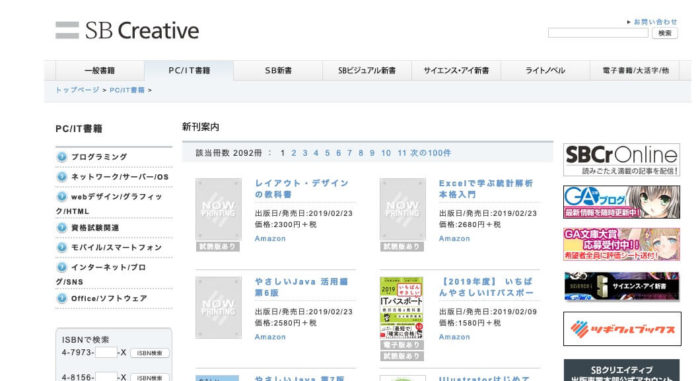The height and width of the screenshot is (381, 700).
Task: Click the bullet icon next to ネットワーク/サーバー/OS
Action: tap(62, 176)
